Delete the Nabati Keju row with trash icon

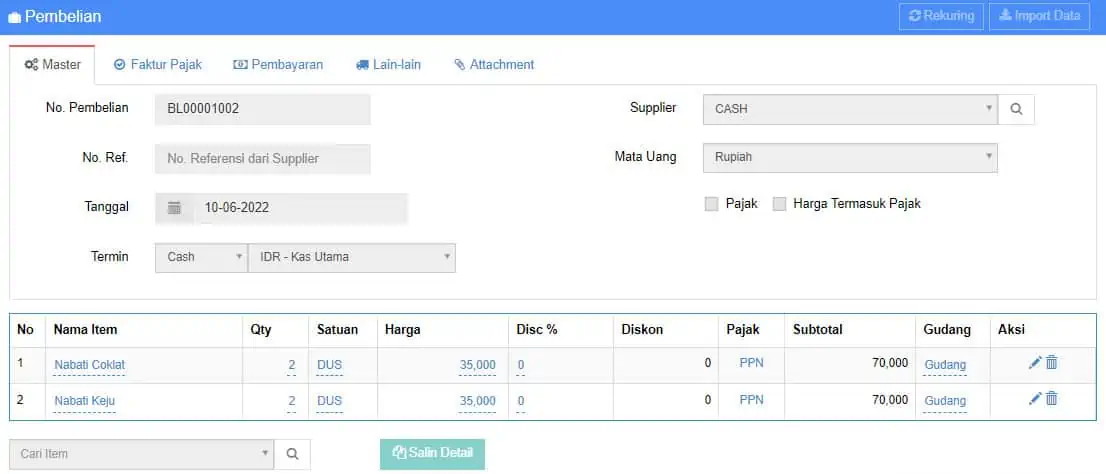point(1052,399)
